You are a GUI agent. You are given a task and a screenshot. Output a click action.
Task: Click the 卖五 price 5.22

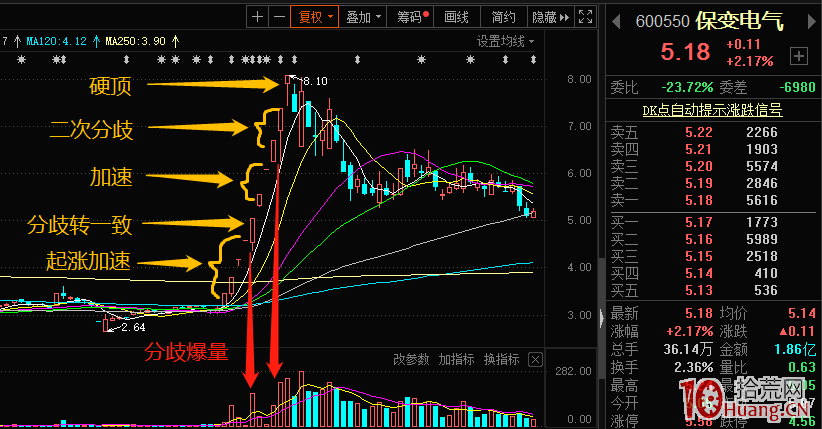pos(699,132)
